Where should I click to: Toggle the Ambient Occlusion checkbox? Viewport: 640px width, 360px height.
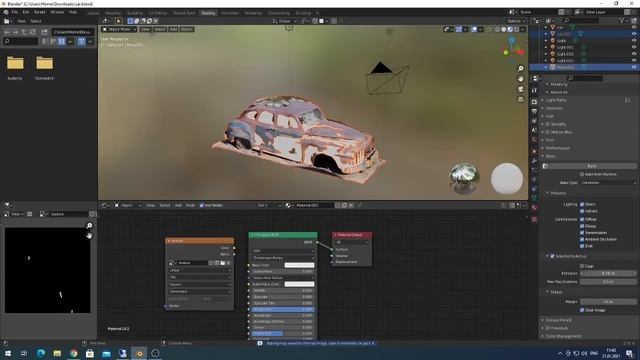point(582,240)
